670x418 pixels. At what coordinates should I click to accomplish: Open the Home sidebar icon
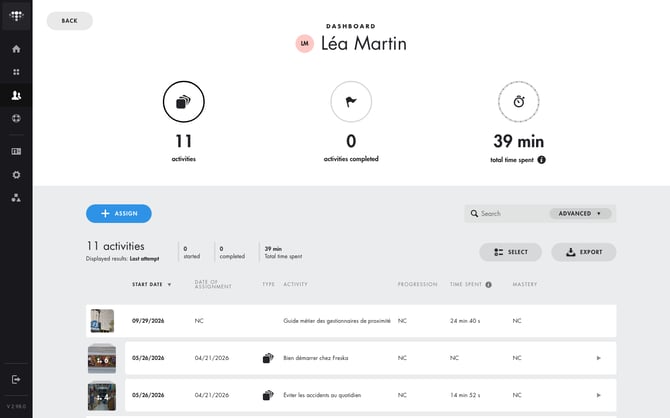[x=16, y=49]
